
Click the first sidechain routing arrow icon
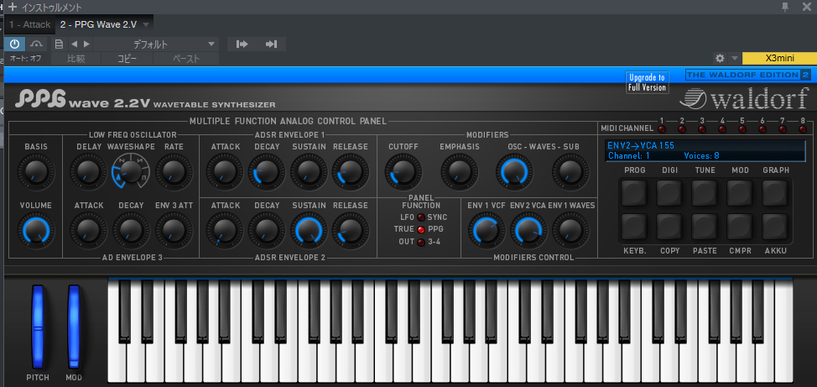click(242, 44)
